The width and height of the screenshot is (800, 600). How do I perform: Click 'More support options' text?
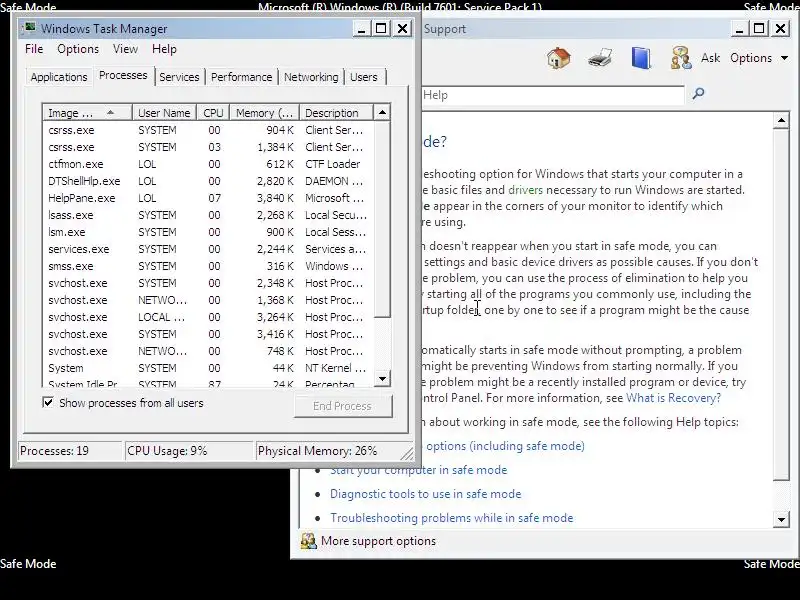(379, 541)
